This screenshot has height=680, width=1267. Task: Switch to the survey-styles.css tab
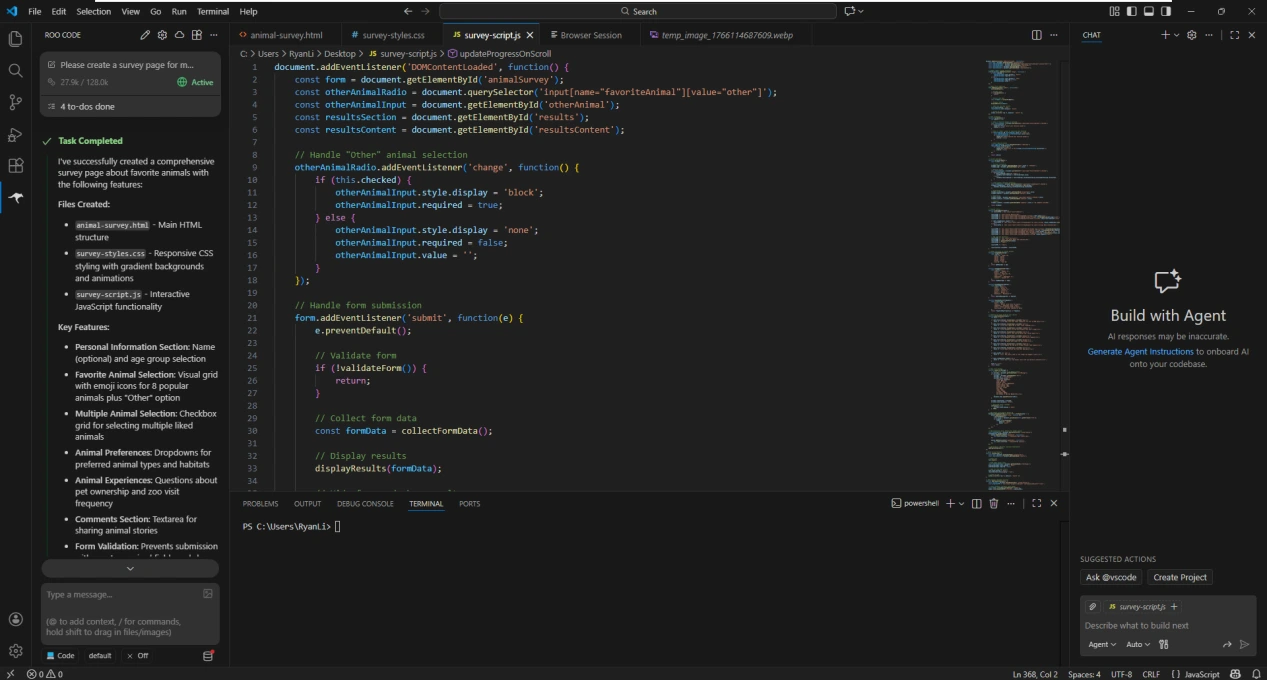(x=390, y=34)
